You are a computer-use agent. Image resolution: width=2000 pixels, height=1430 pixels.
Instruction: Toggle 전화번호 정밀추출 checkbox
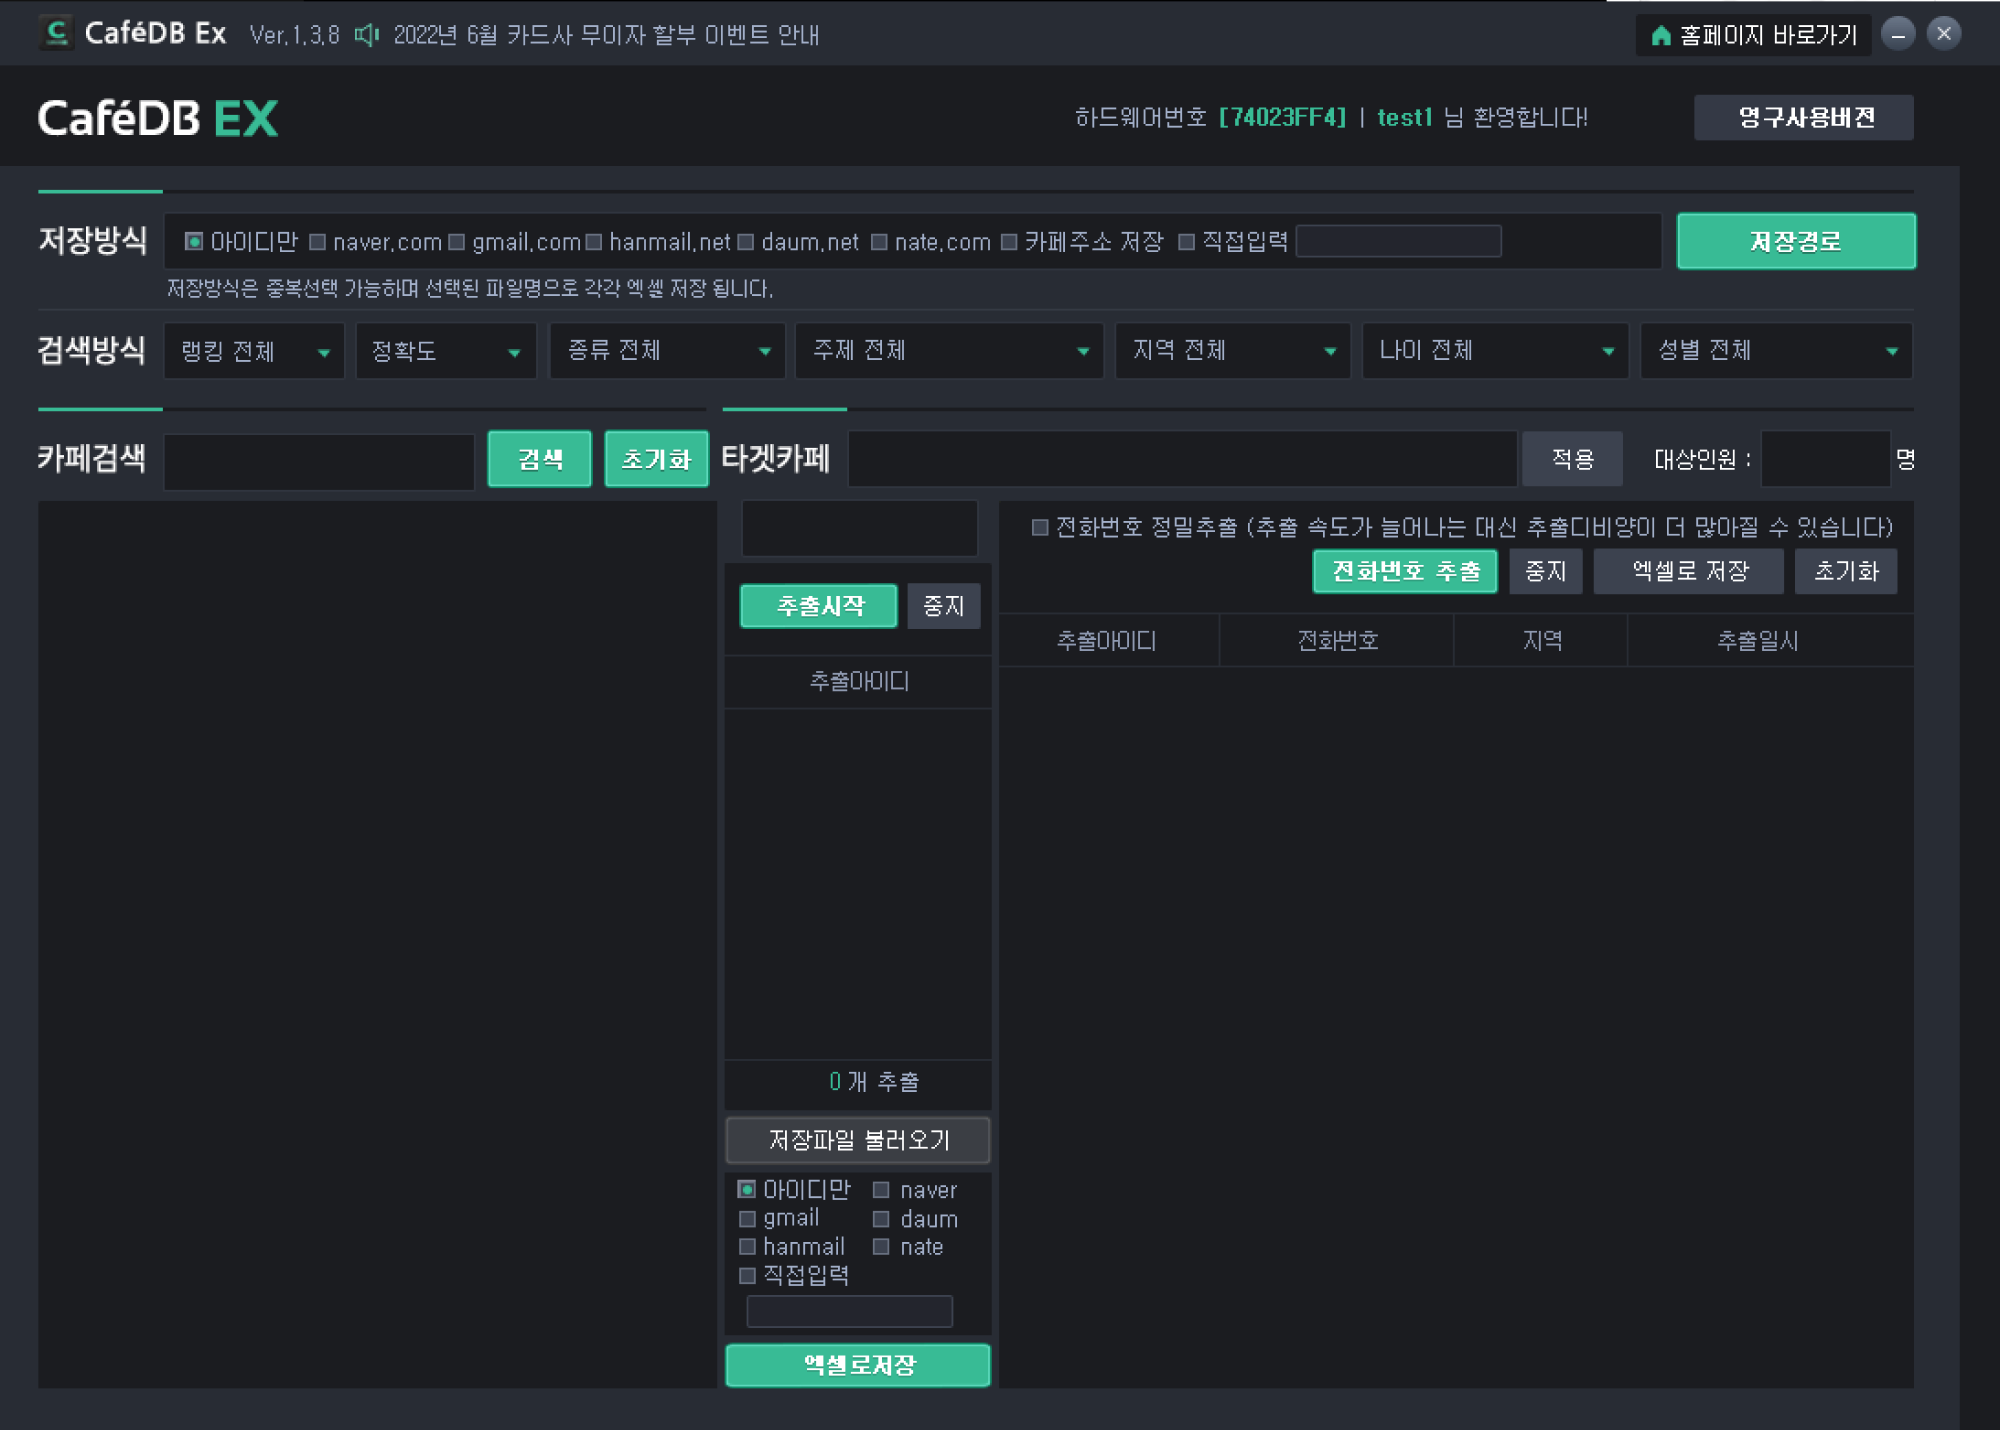(1040, 527)
